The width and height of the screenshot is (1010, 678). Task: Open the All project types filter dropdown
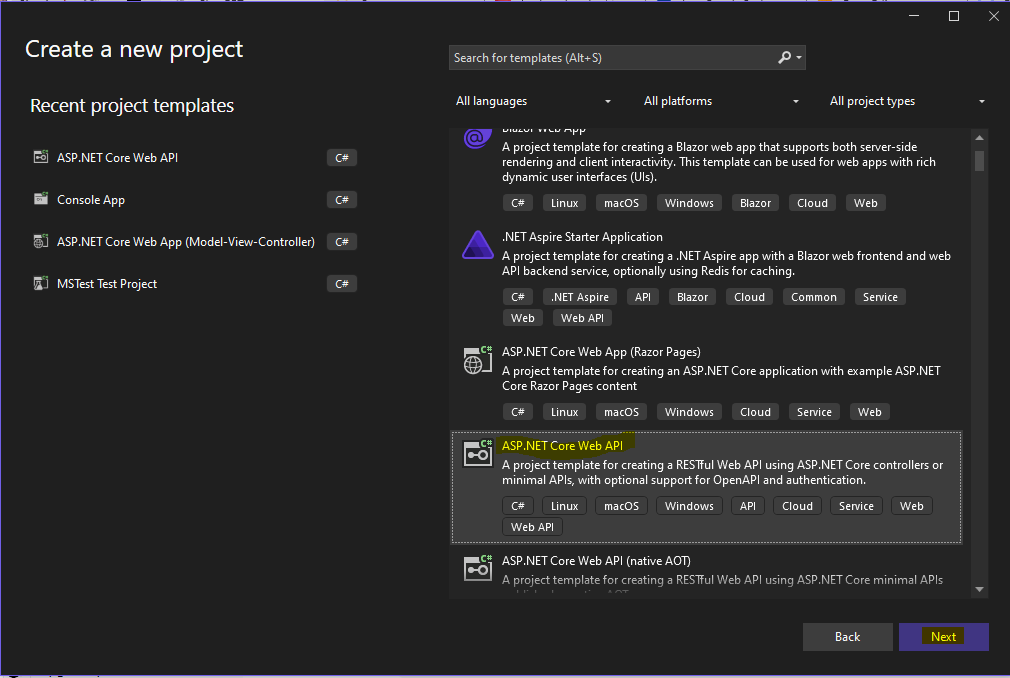click(907, 101)
